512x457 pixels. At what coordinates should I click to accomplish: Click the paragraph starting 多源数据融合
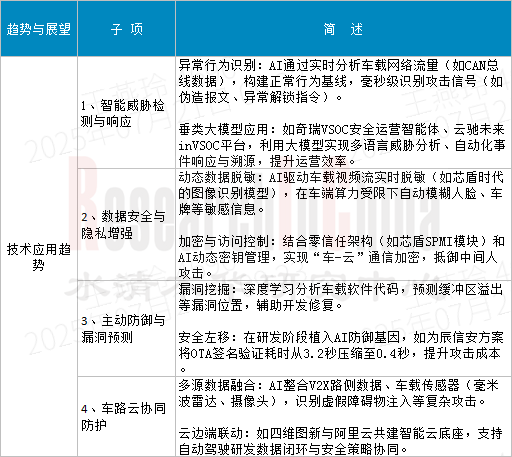338,393
